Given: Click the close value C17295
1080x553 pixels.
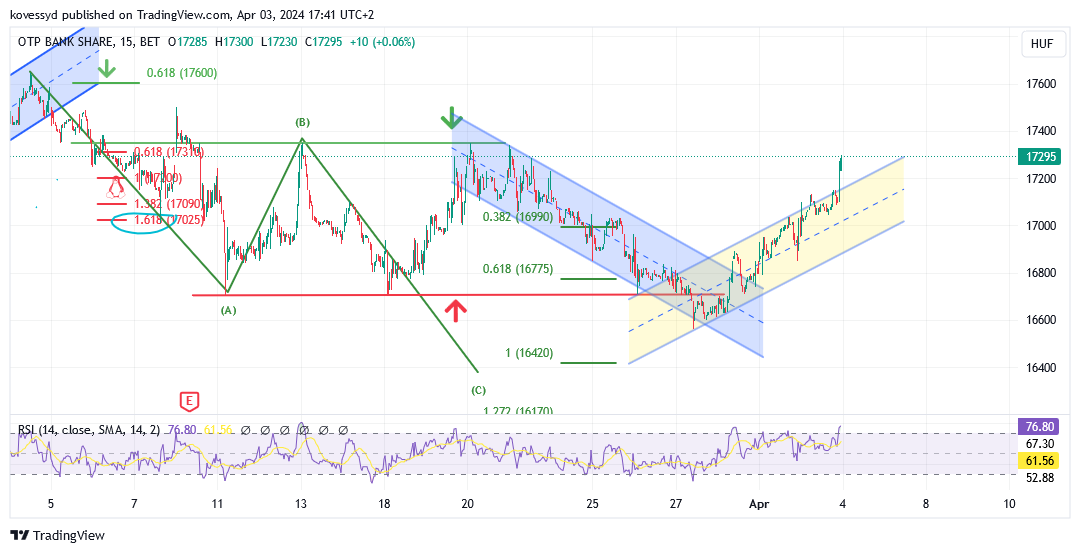Looking at the screenshot, I should (x=323, y=42).
